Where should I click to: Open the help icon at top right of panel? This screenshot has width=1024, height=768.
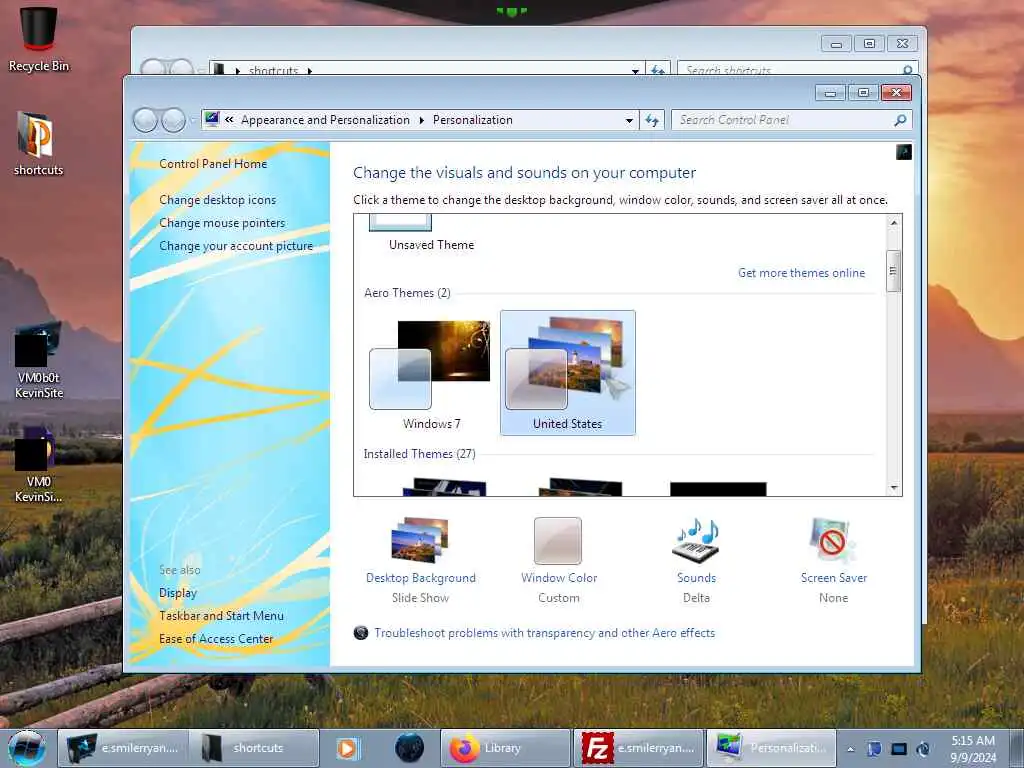[x=904, y=152]
